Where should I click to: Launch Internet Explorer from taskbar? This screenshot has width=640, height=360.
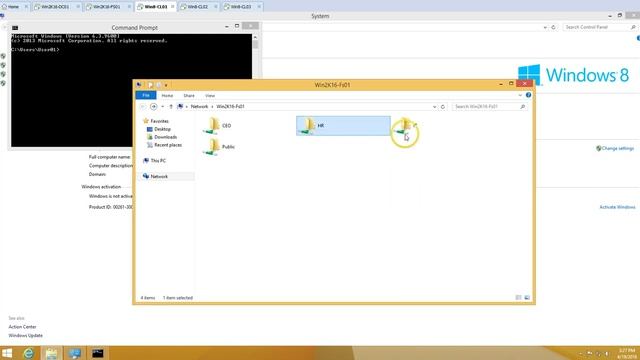click(x=28, y=353)
